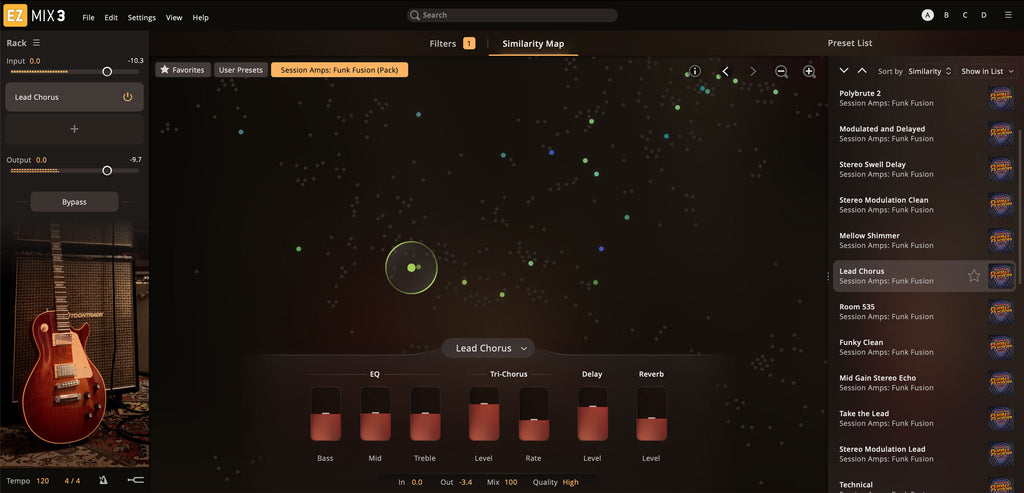1024x493 pixels.
Task: Toggle the User Presets filter
Action: (240, 70)
